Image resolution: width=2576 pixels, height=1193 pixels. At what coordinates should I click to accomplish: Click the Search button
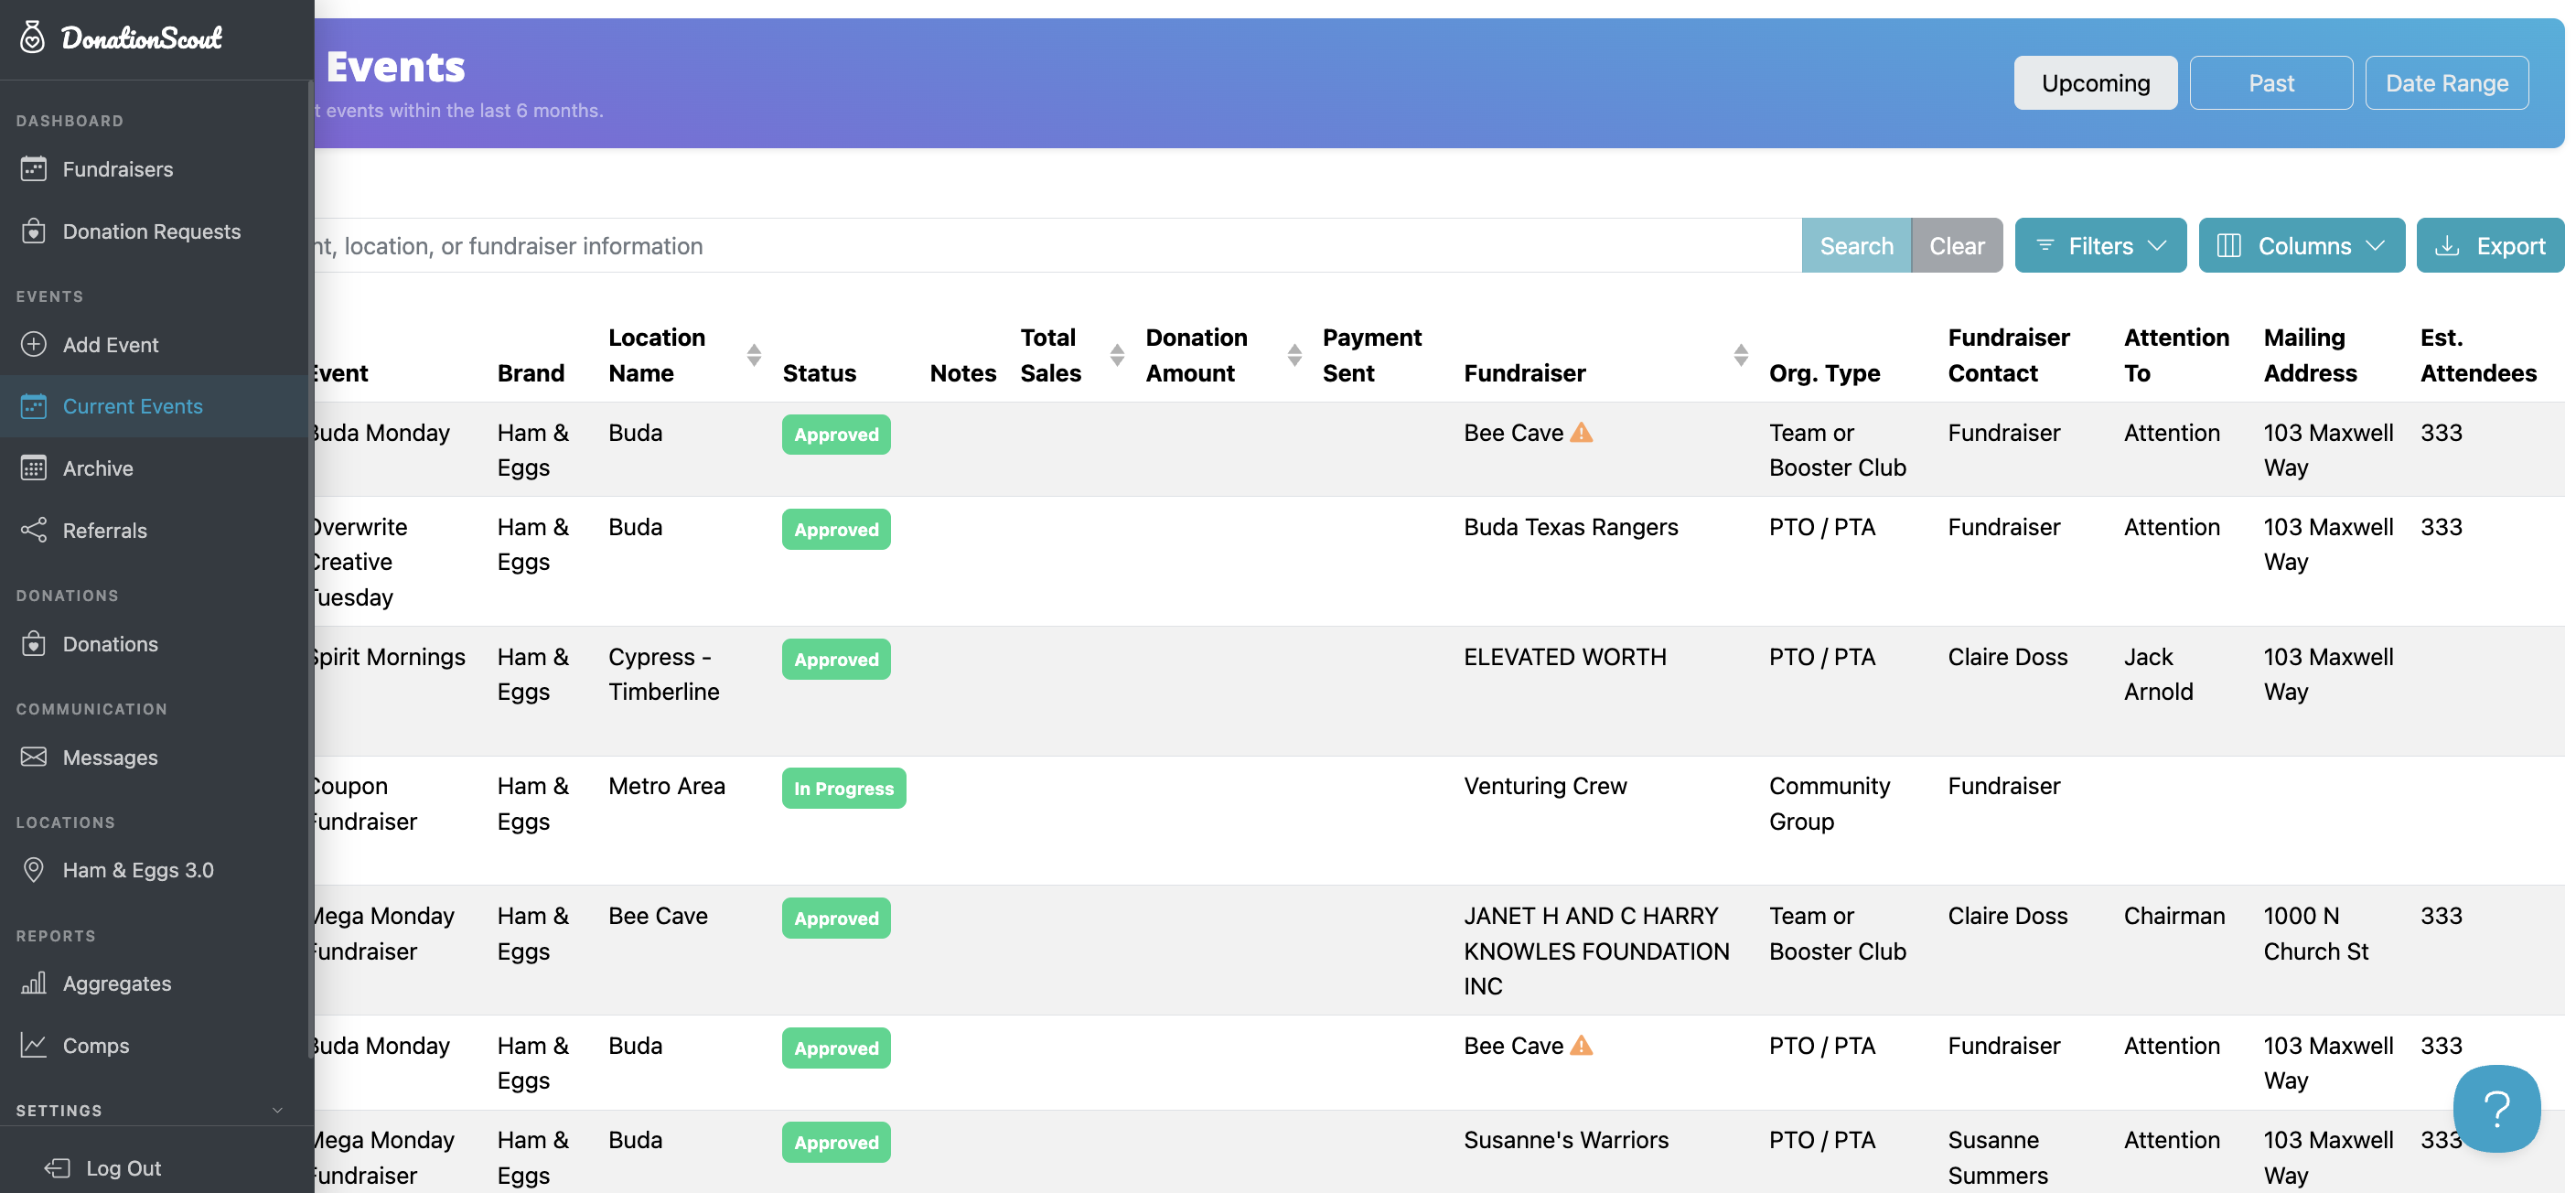tap(1856, 245)
